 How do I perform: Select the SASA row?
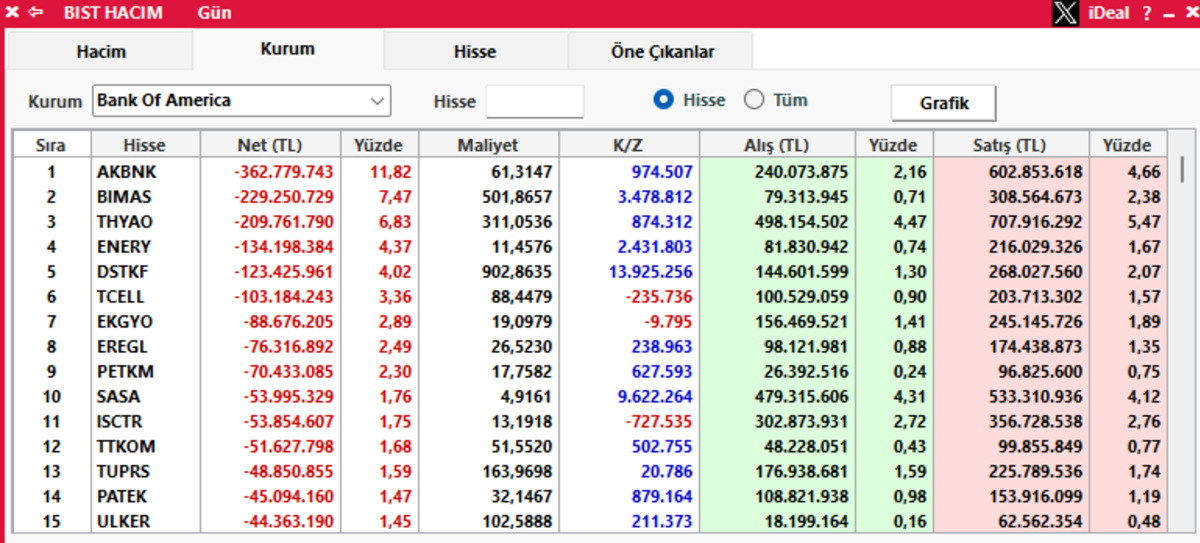point(590,397)
